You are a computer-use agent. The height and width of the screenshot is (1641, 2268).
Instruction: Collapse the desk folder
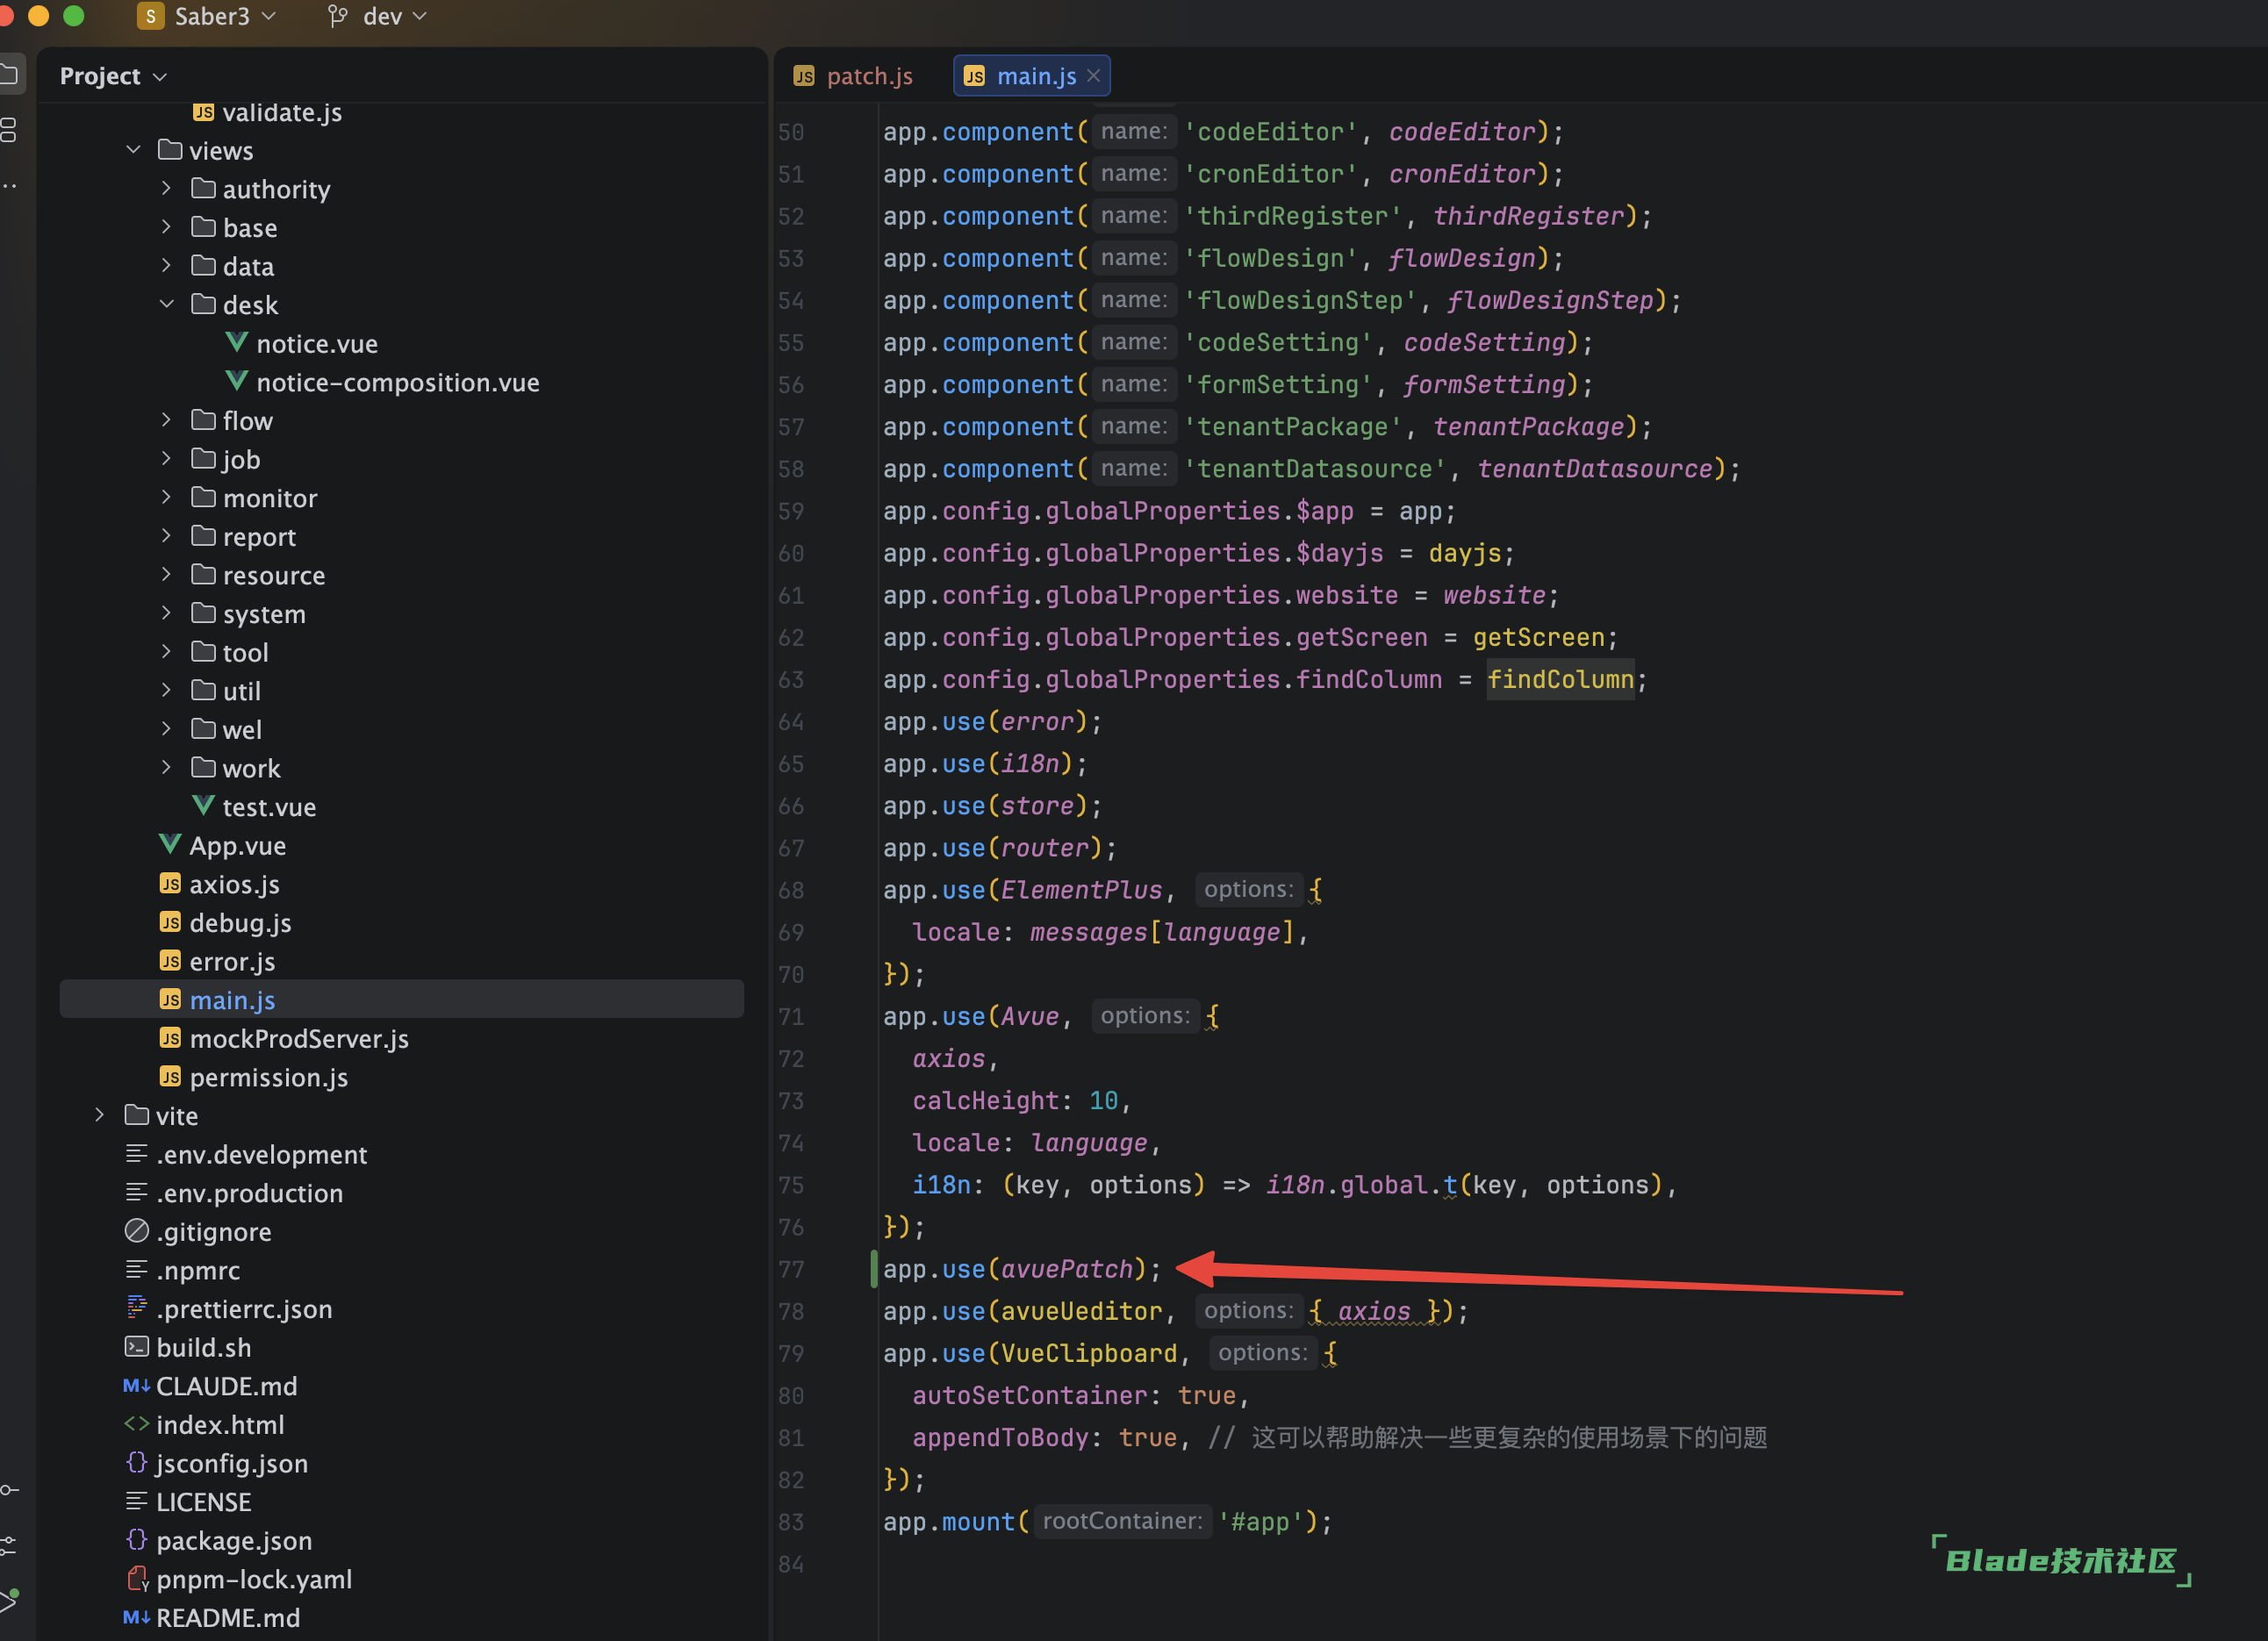(x=166, y=305)
